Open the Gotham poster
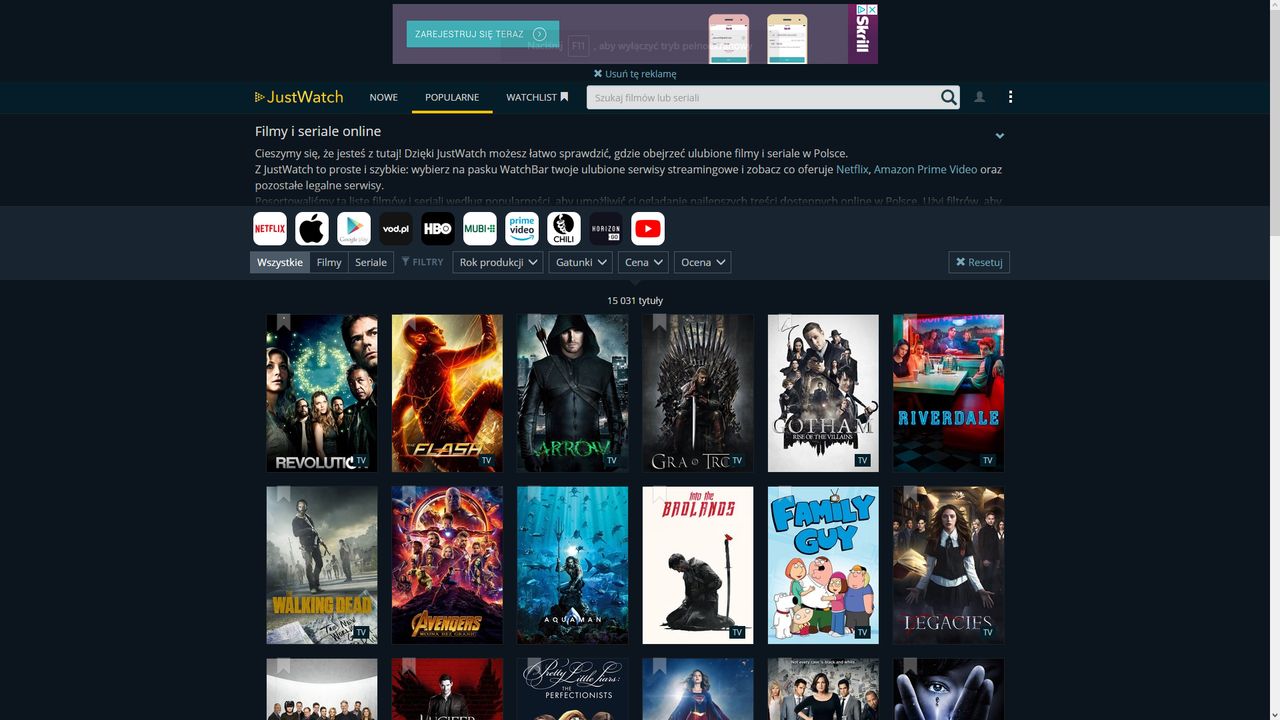1280x720 pixels. pos(823,393)
